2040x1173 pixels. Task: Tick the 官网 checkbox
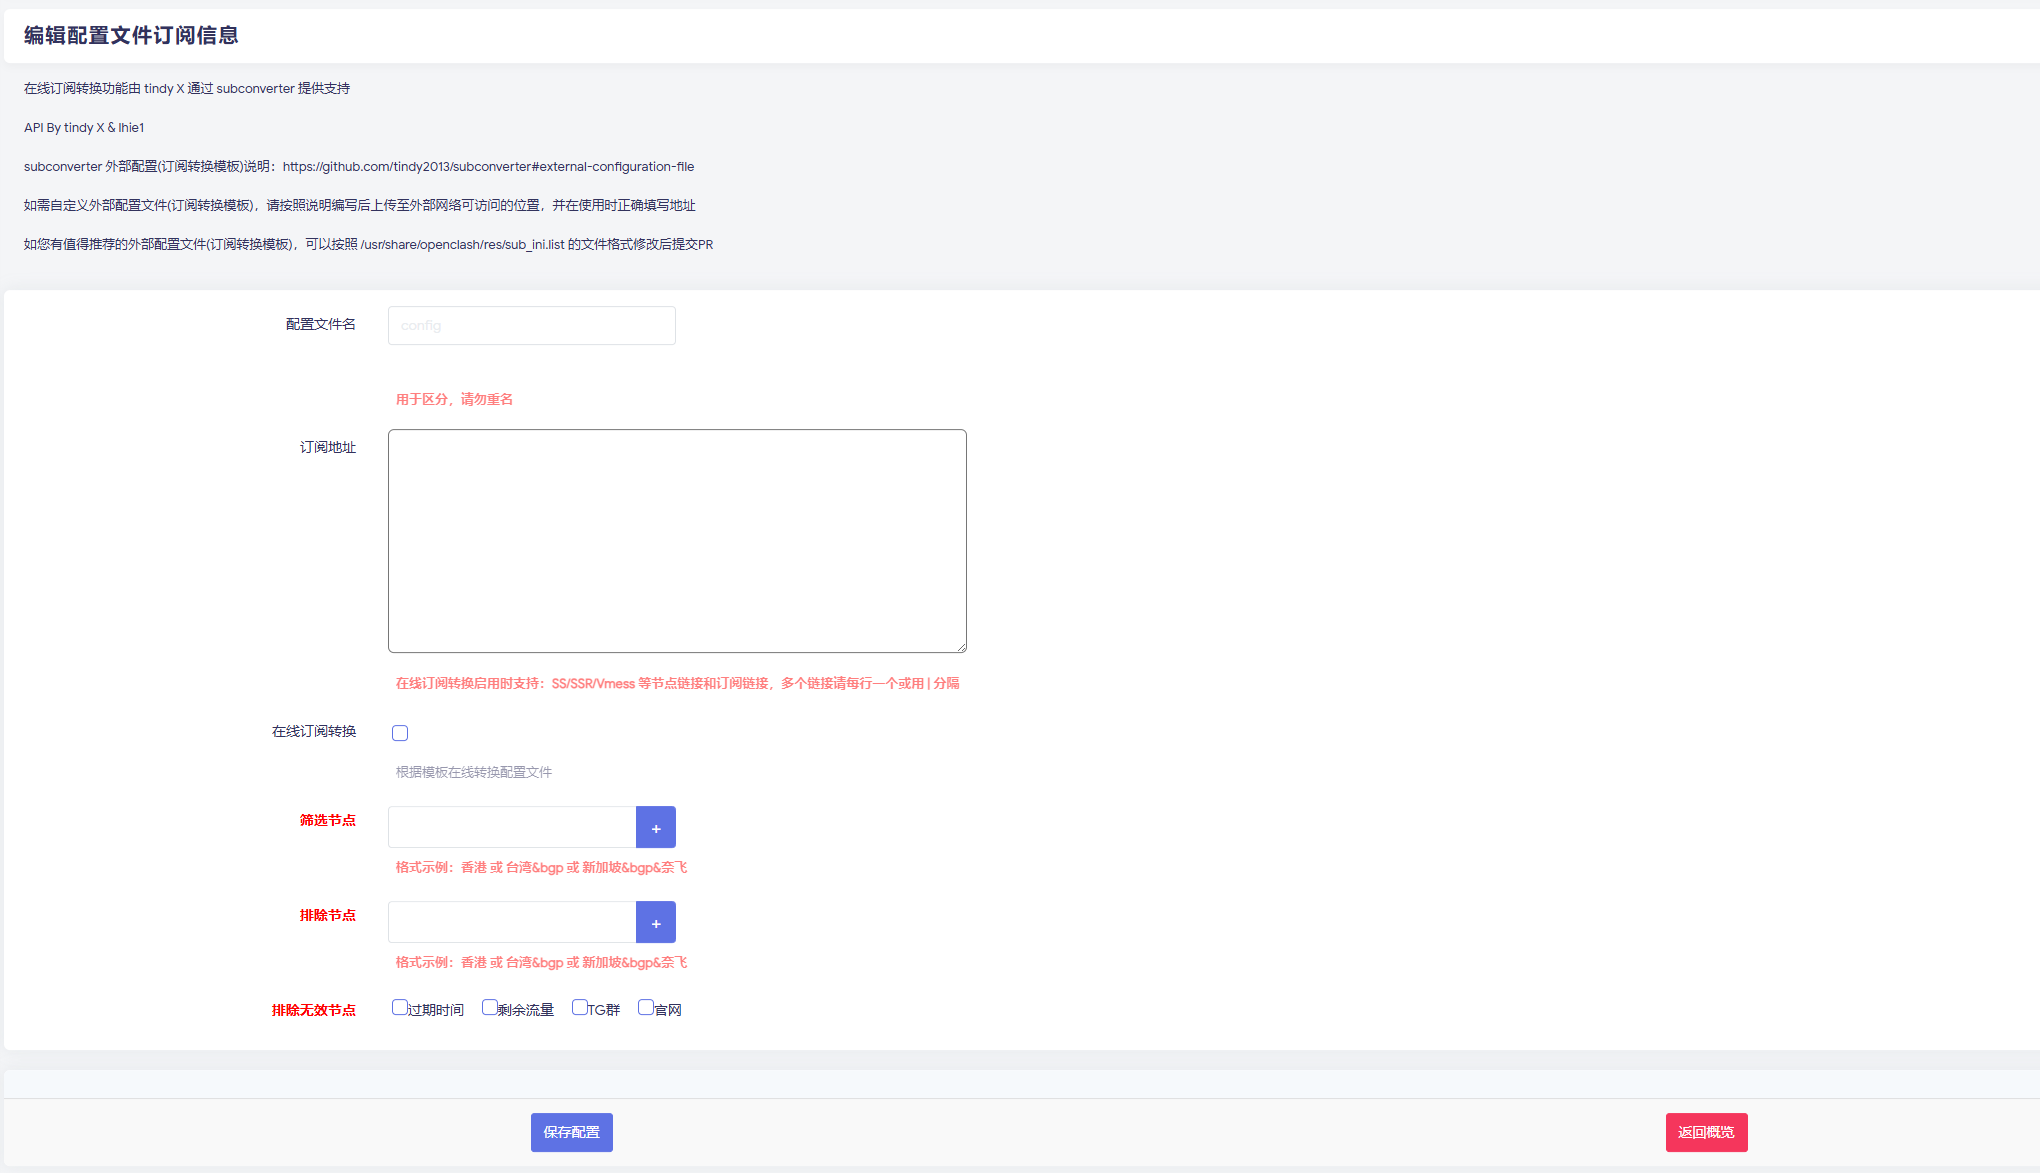[x=645, y=1007]
